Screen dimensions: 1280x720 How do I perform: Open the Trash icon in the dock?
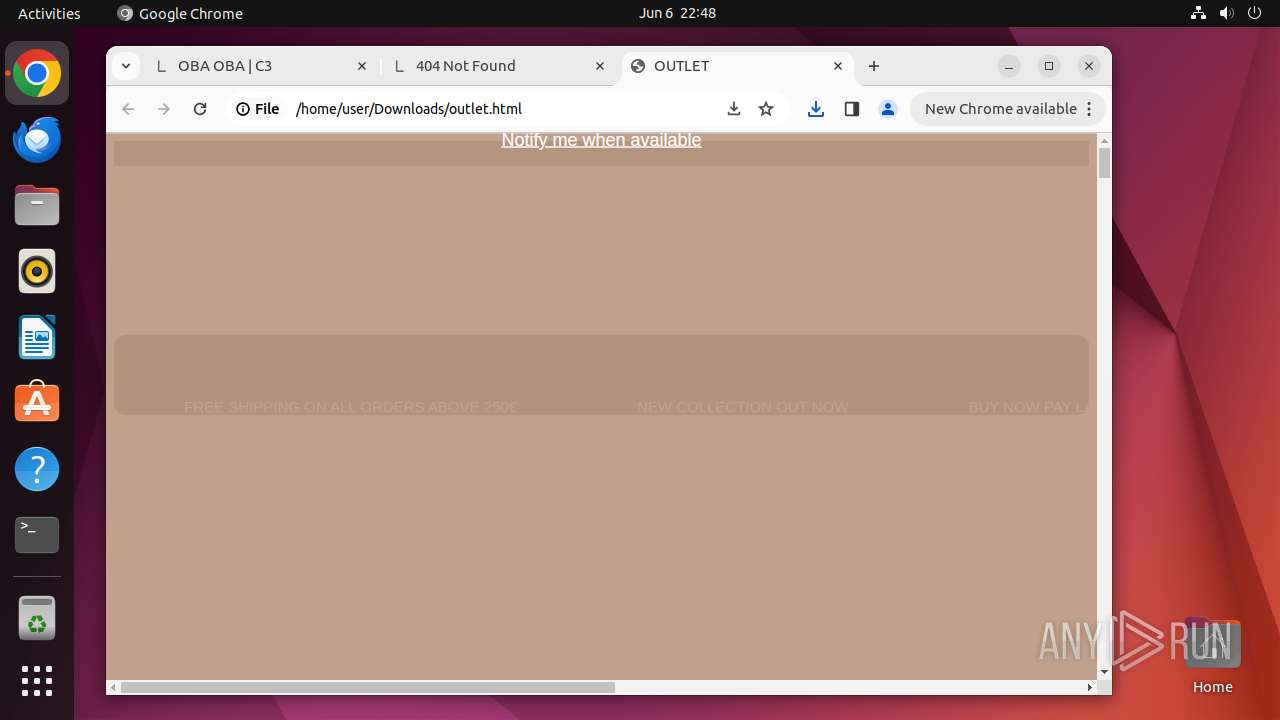pyautogui.click(x=37, y=618)
